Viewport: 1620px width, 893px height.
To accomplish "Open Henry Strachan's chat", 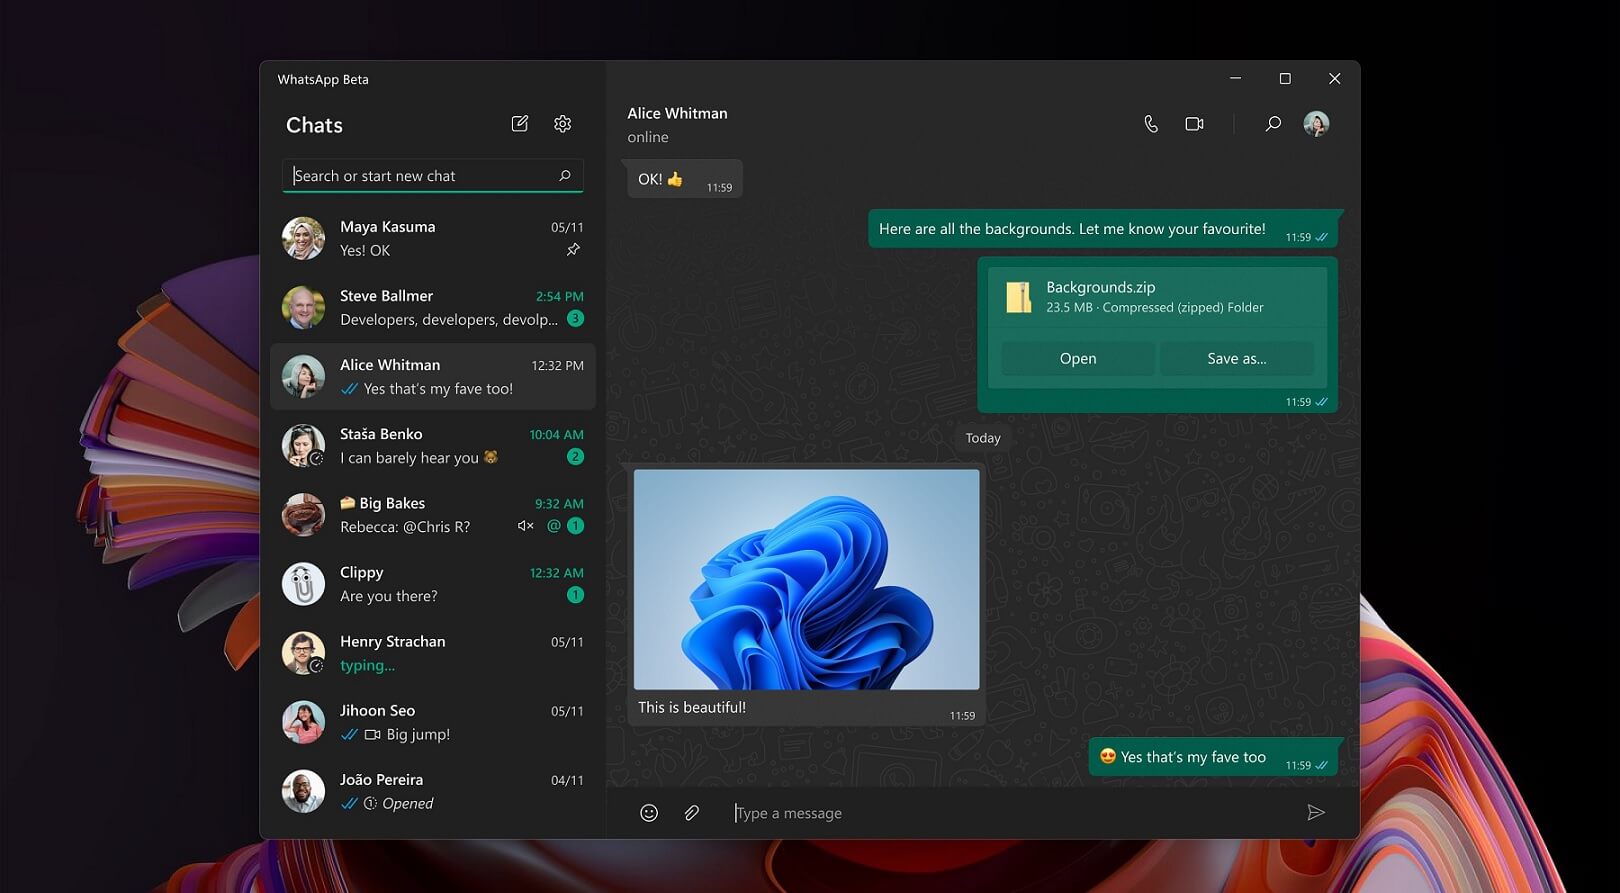I will [432, 653].
